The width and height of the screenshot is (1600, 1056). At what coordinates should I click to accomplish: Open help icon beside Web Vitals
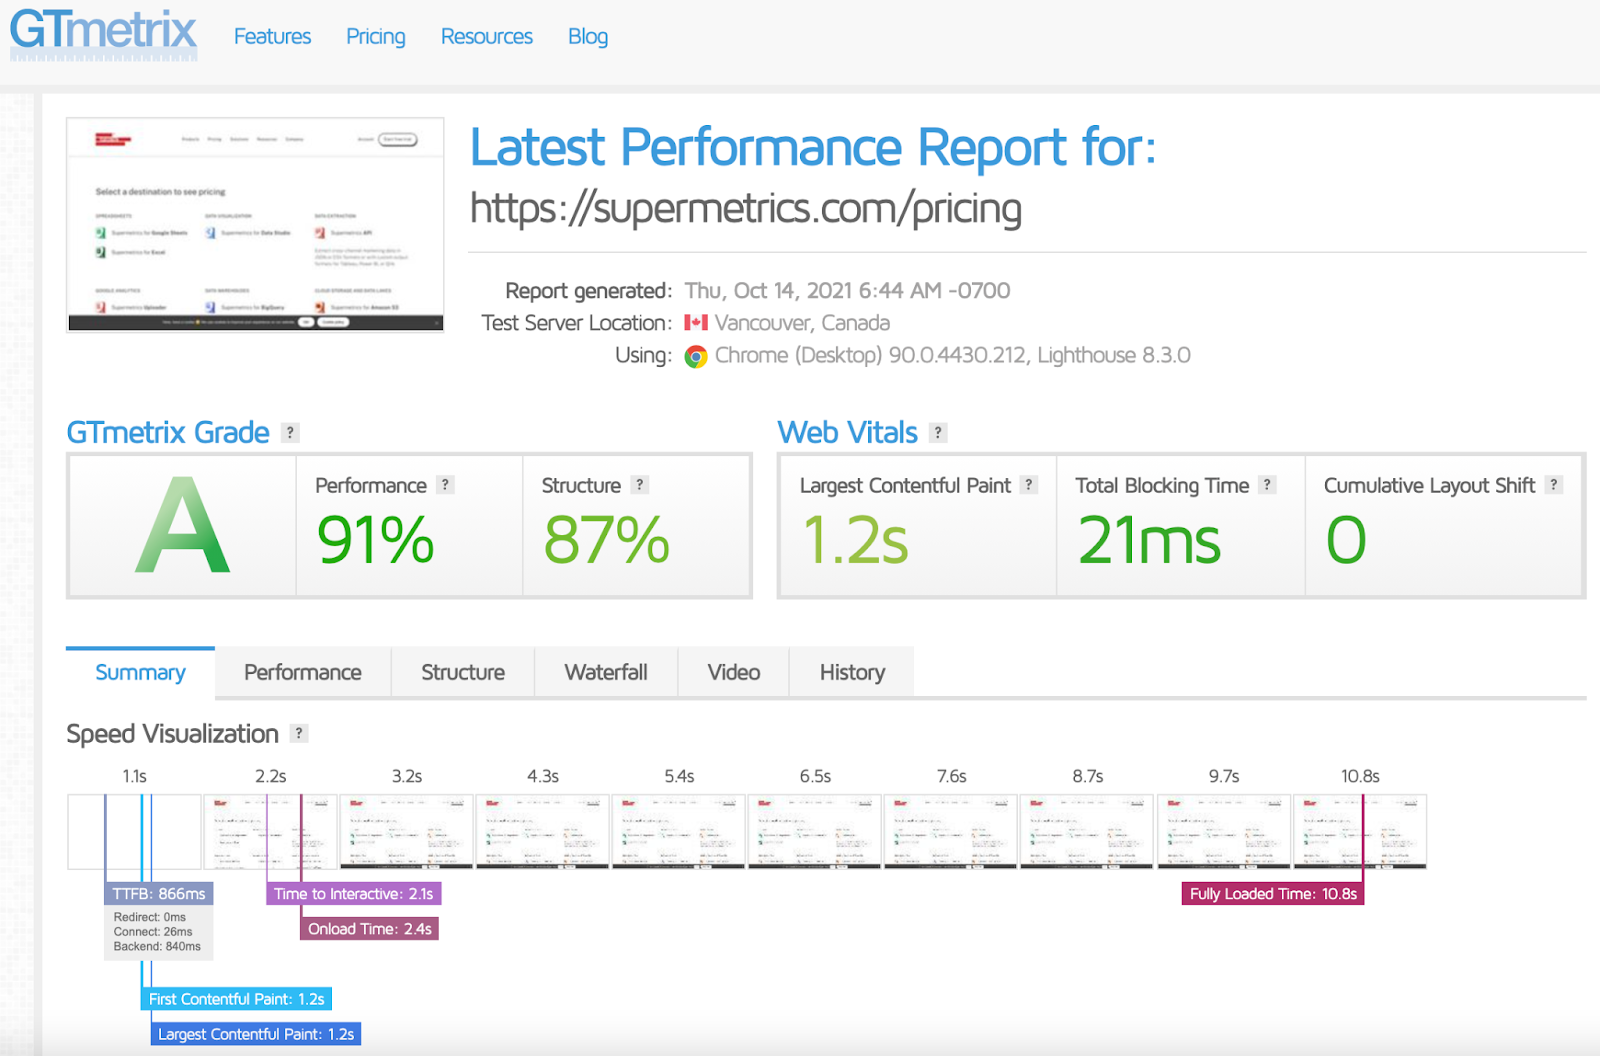click(x=938, y=432)
